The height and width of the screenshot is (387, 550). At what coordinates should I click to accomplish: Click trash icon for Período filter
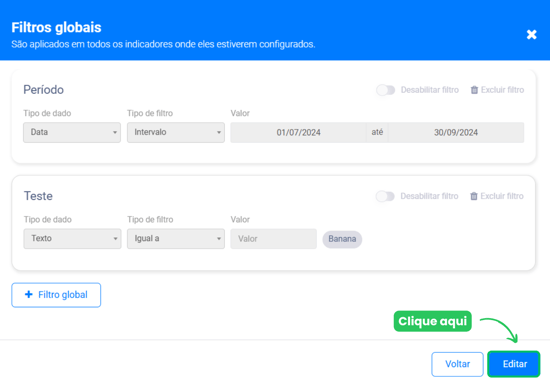point(474,90)
